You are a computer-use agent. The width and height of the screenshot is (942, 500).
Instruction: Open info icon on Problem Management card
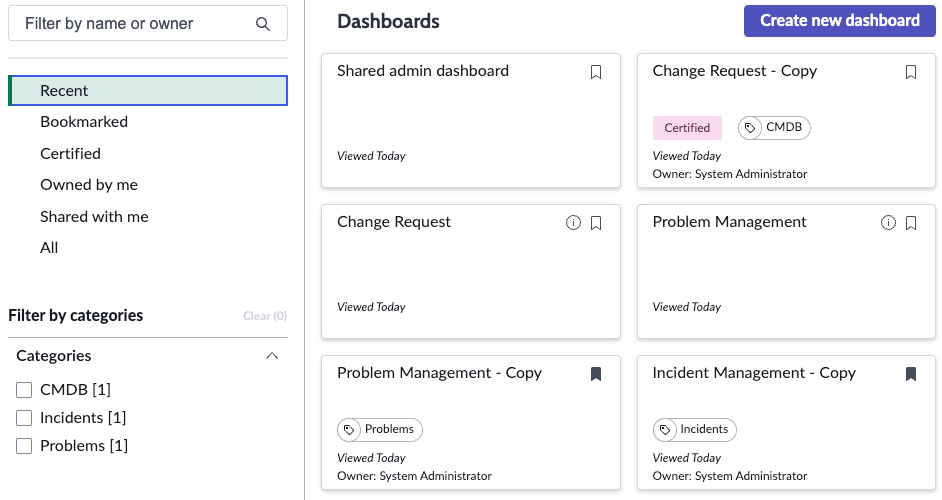click(888, 223)
